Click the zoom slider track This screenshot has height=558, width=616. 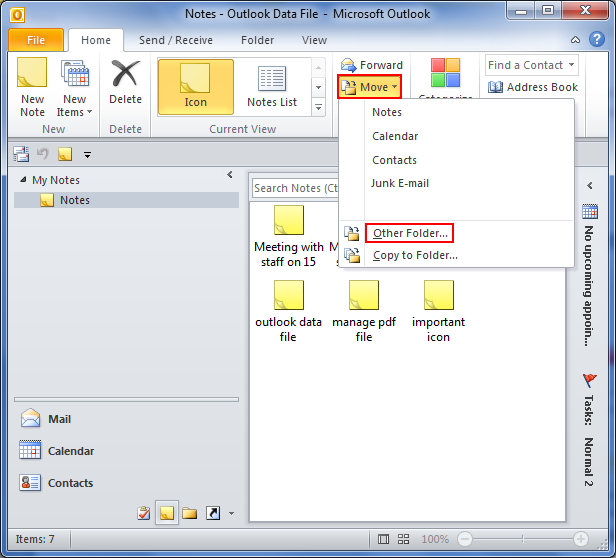(522, 539)
